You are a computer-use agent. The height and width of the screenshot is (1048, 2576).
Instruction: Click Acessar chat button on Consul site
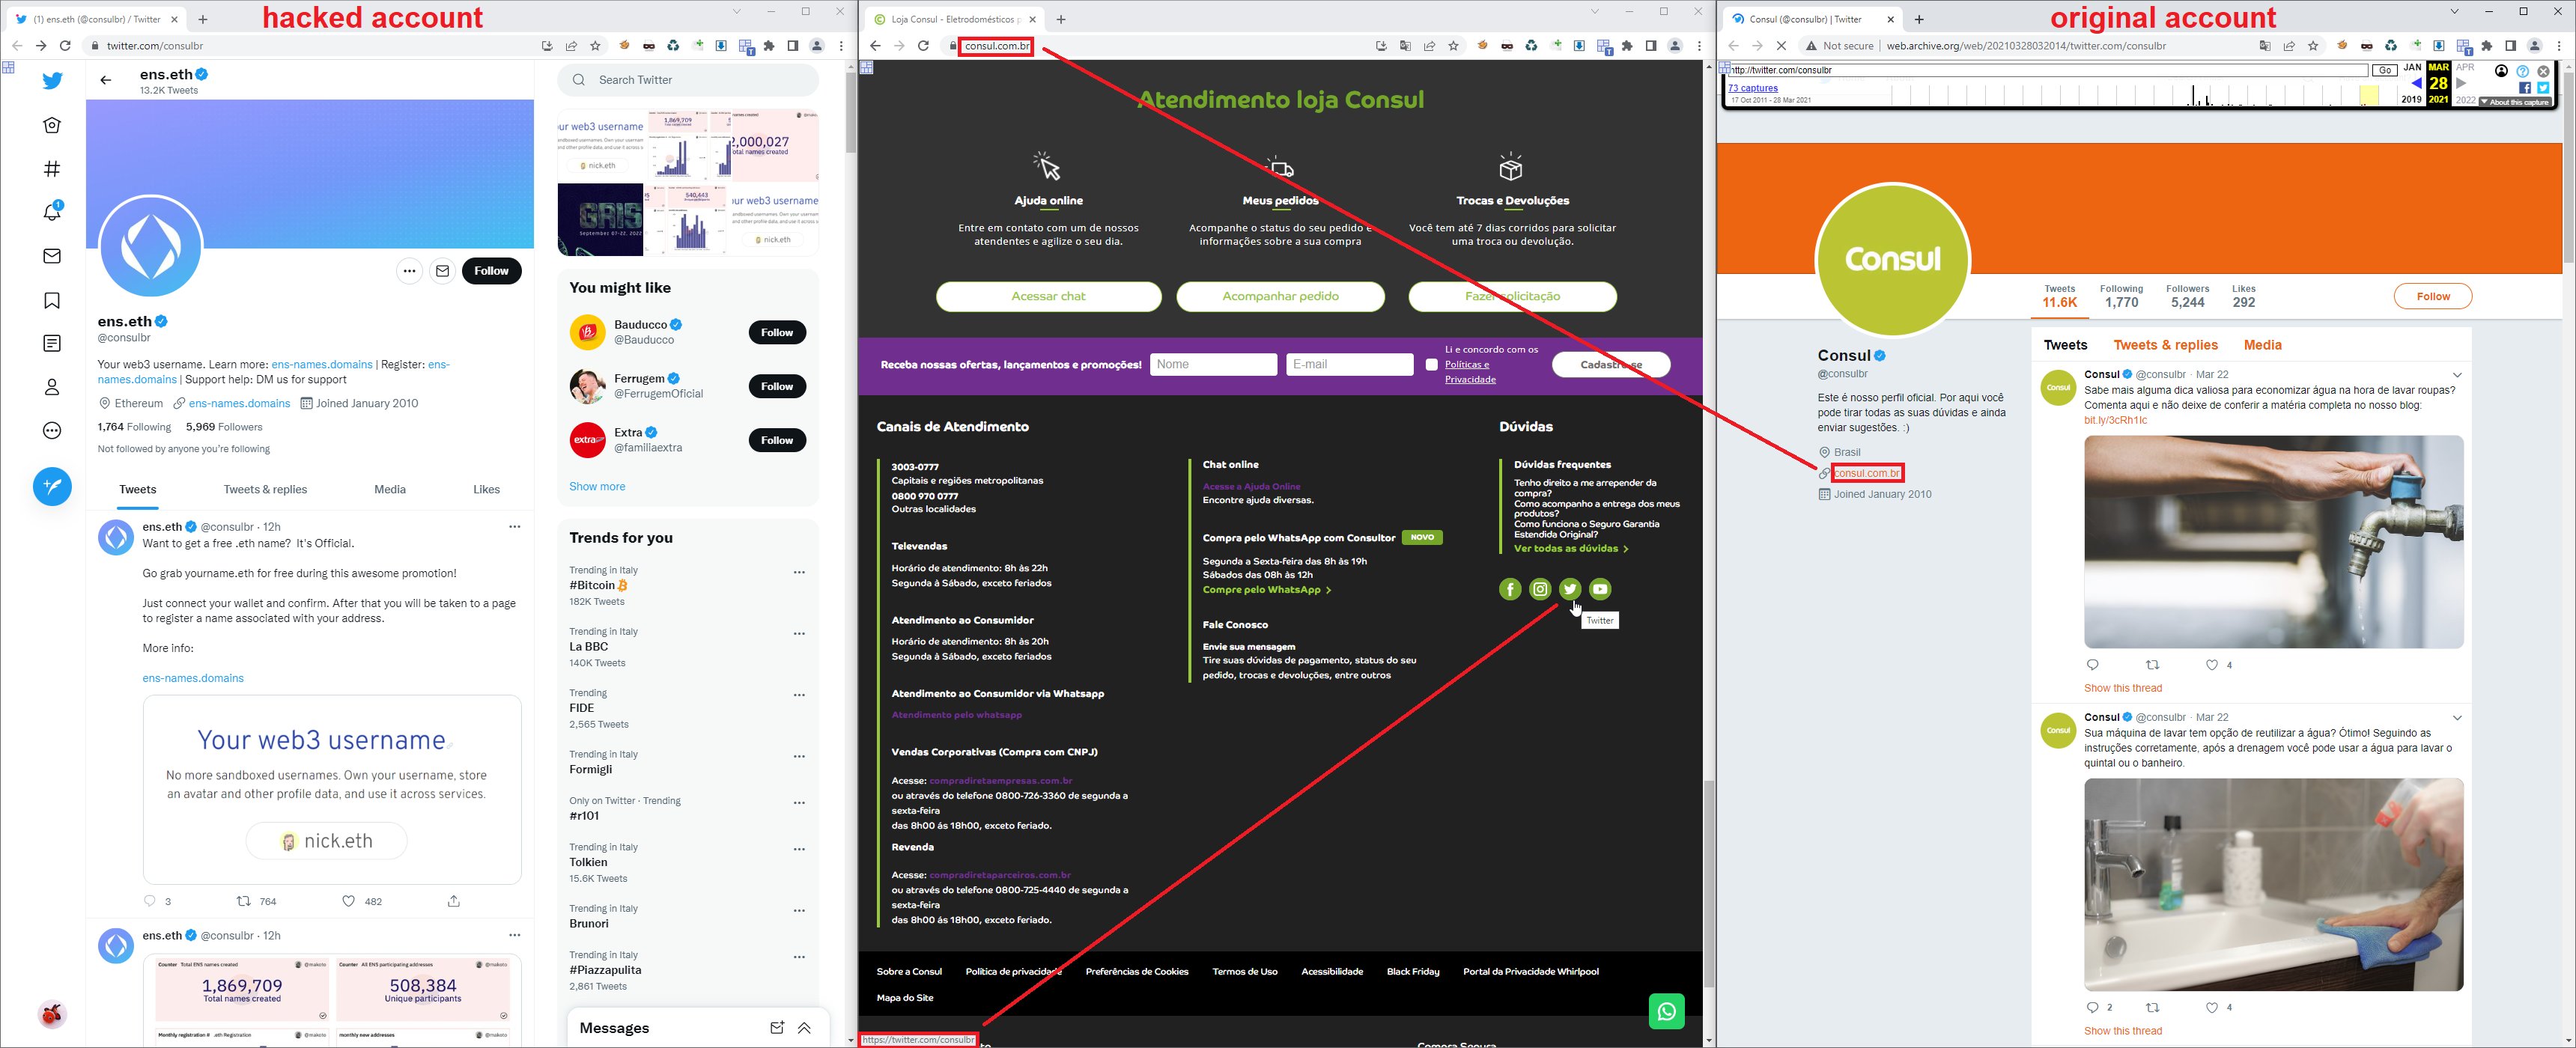pos(1048,296)
